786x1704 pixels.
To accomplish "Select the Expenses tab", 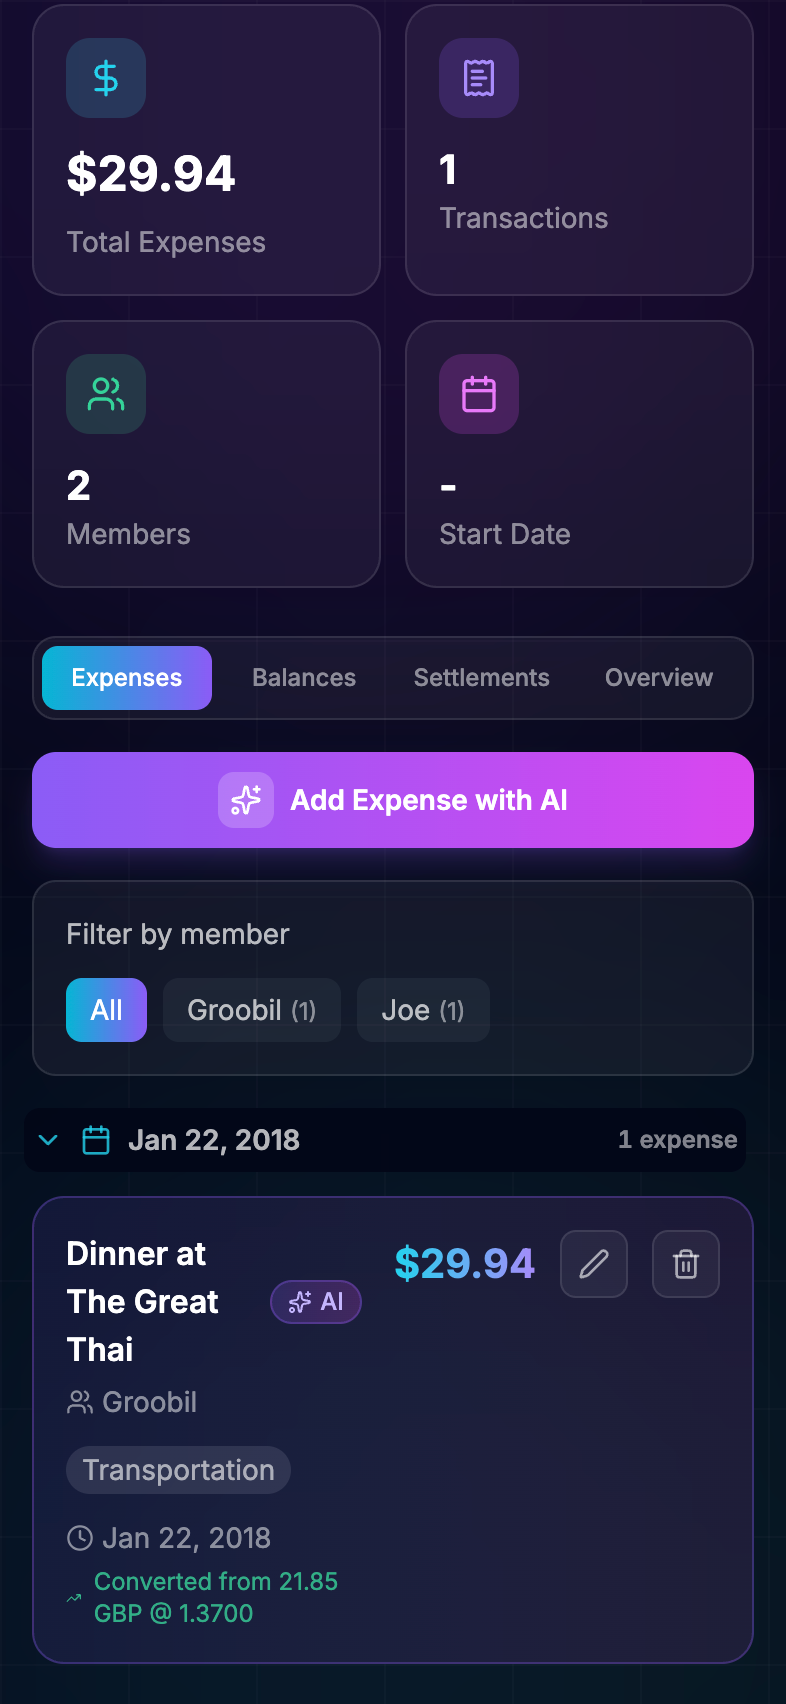I will coord(127,678).
